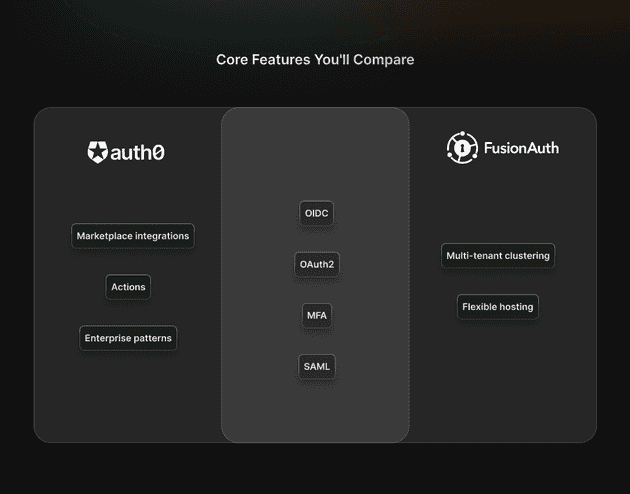Choose the OIDC feature tag
Viewport: 630px width, 494px height.
pyautogui.click(x=316, y=213)
